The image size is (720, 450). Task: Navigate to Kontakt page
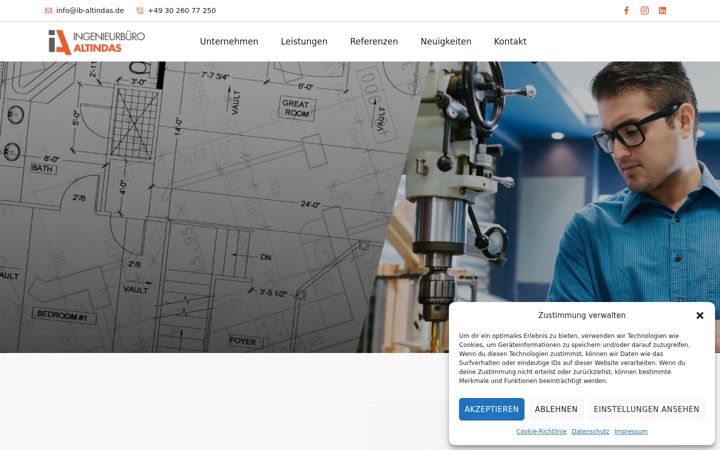(x=510, y=41)
